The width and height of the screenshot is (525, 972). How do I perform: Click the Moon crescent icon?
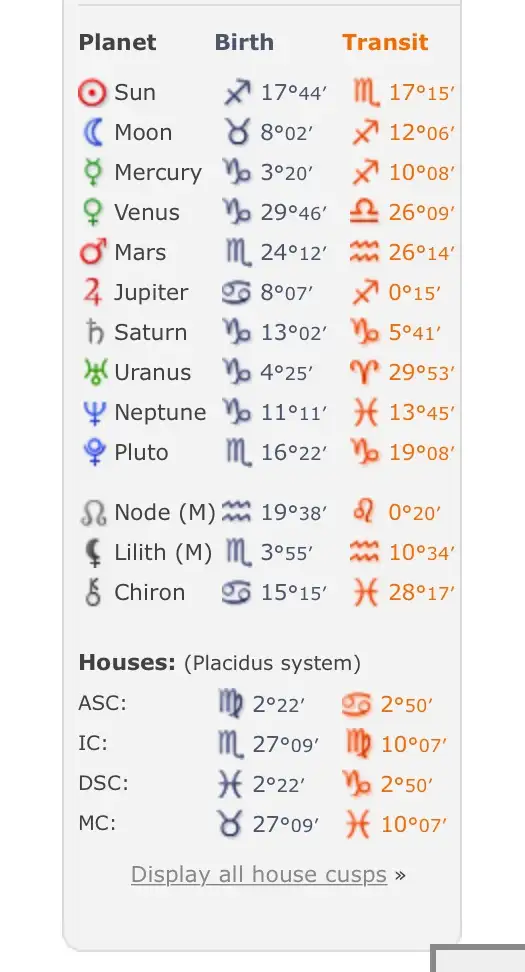93,133
